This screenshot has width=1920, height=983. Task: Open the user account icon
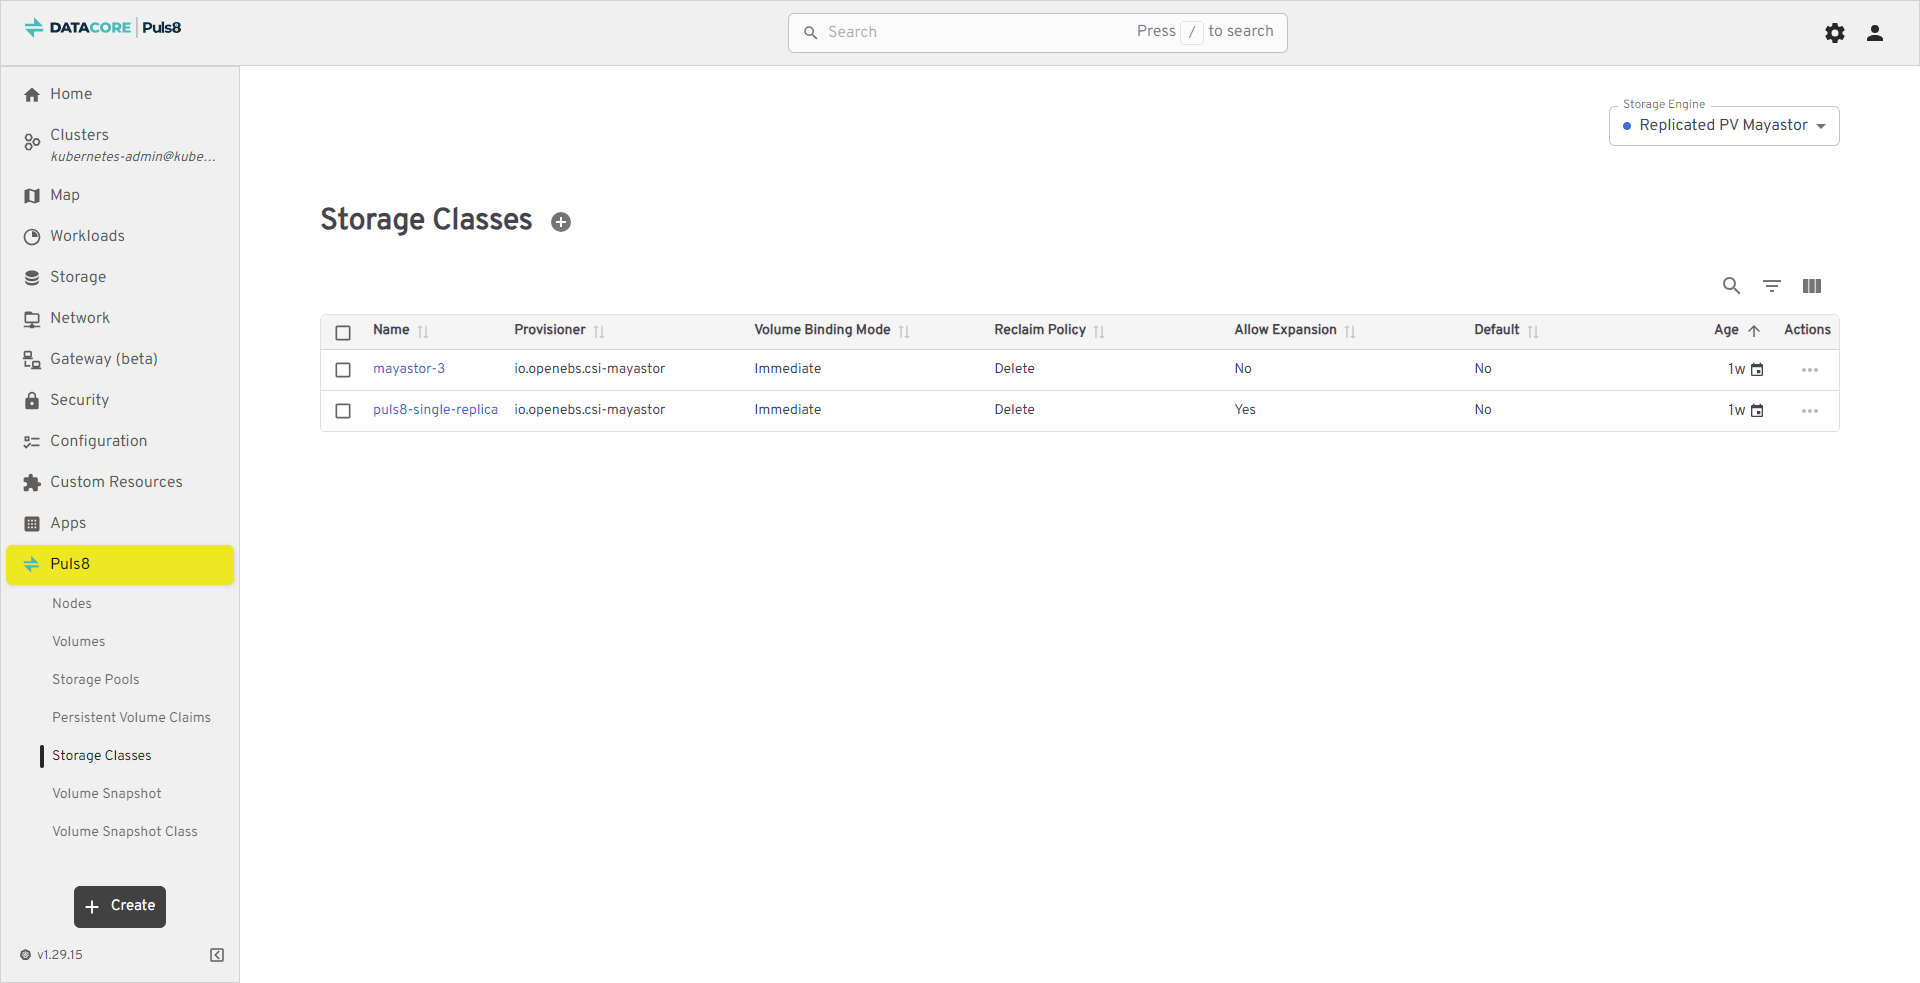pos(1874,33)
